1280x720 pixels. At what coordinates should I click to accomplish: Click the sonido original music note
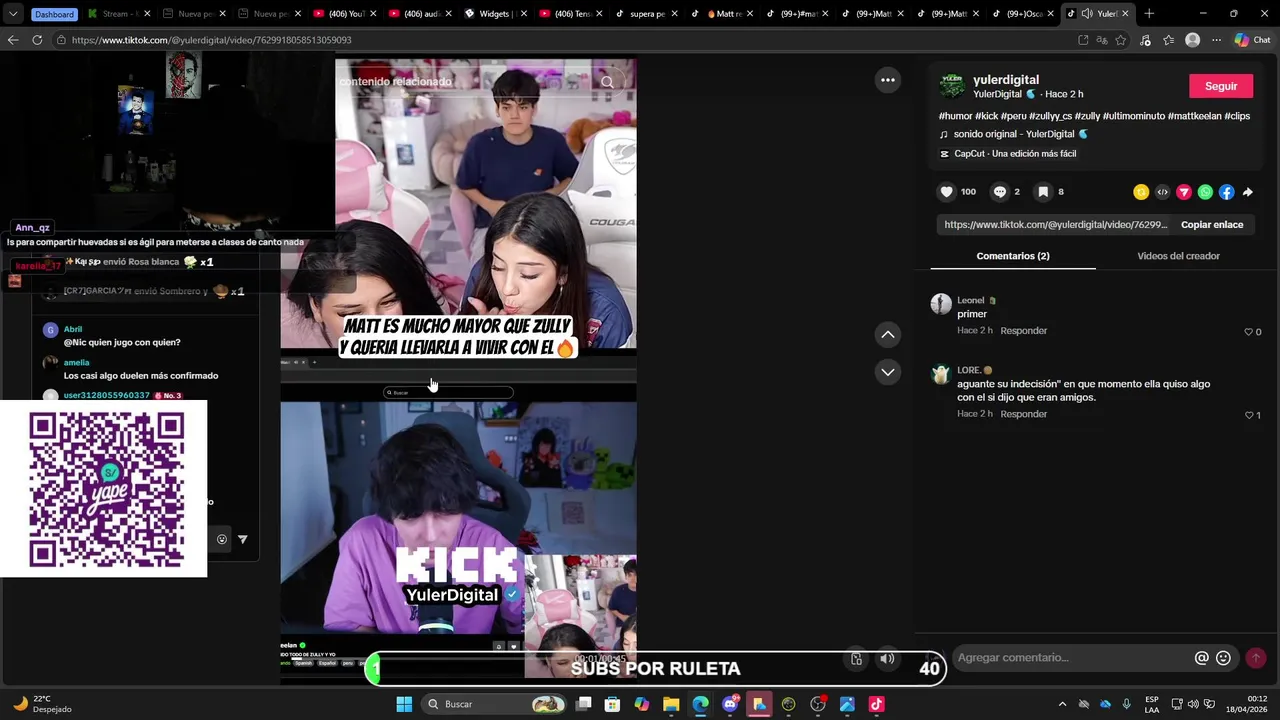pyautogui.click(x=944, y=134)
